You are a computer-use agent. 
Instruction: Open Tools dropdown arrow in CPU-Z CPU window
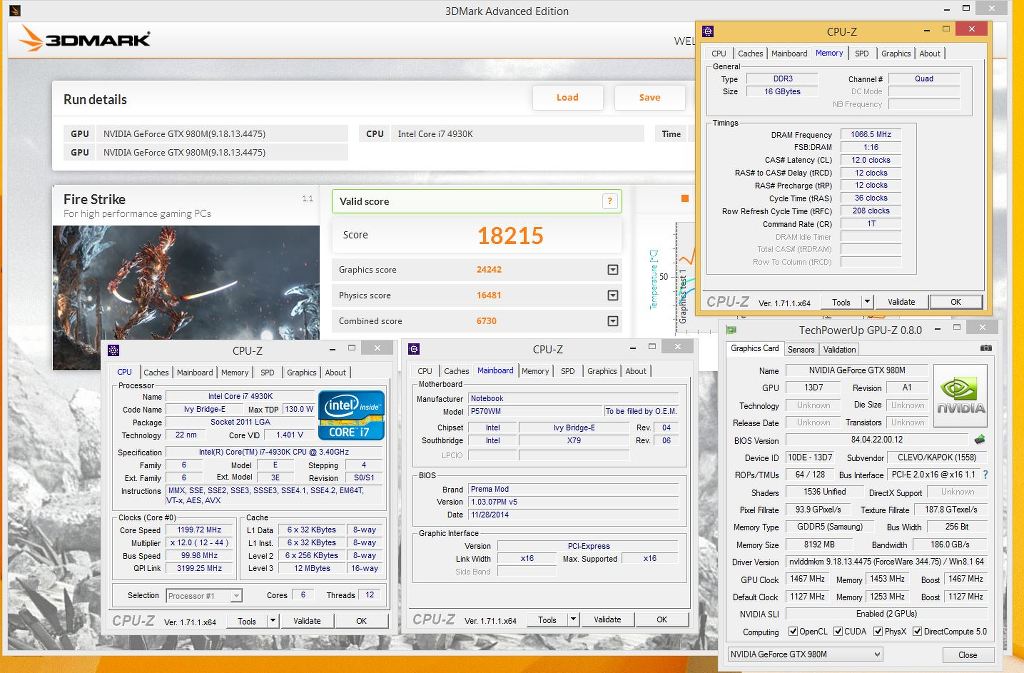[273, 621]
